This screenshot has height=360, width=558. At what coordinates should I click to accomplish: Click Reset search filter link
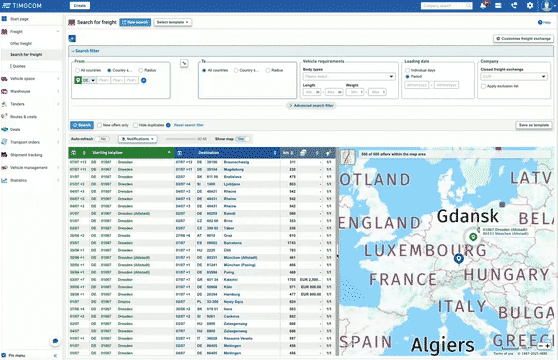[x=189, y=125]
